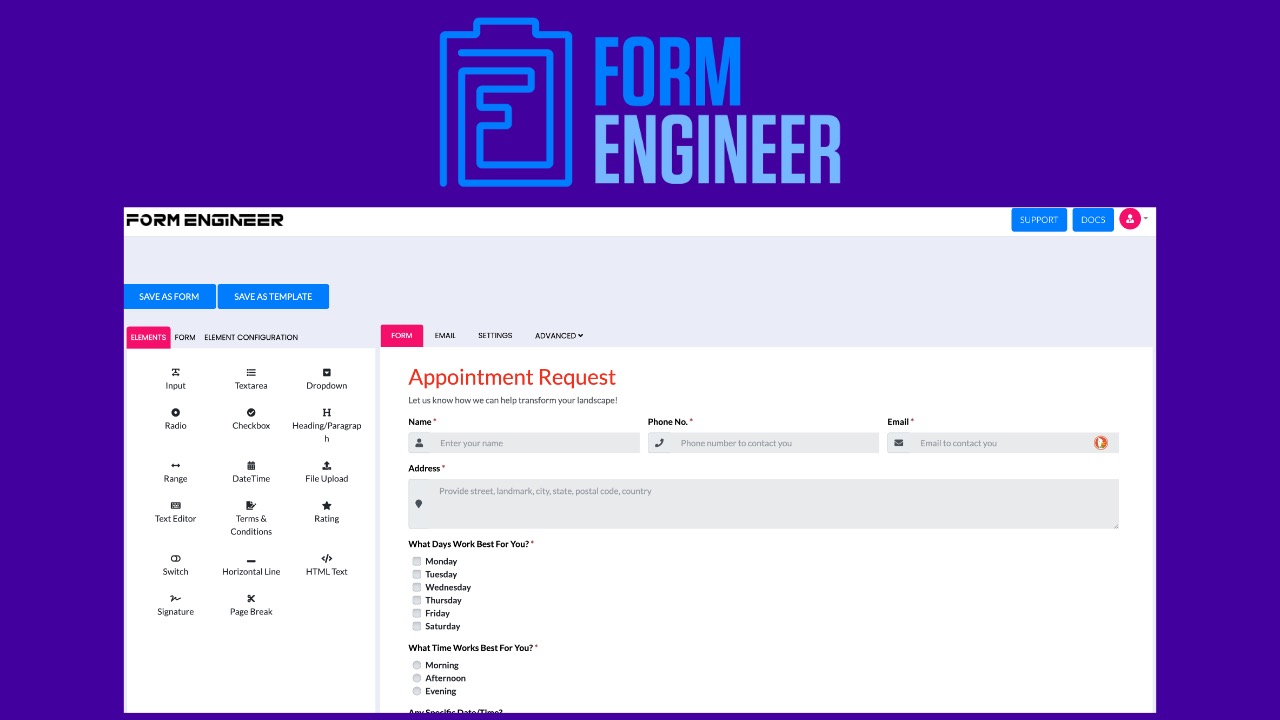Choose the HTML Text element icon
The height and width of the screenshot is (720, 1280).
(x=326, y=564)
